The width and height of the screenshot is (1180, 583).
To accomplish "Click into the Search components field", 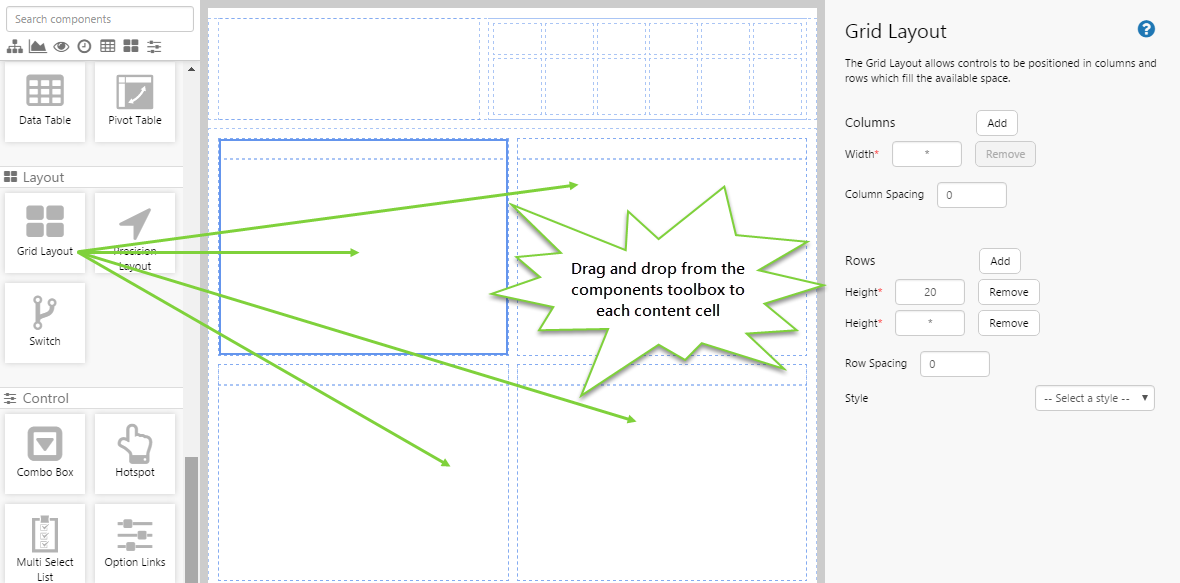I will 100,18.
